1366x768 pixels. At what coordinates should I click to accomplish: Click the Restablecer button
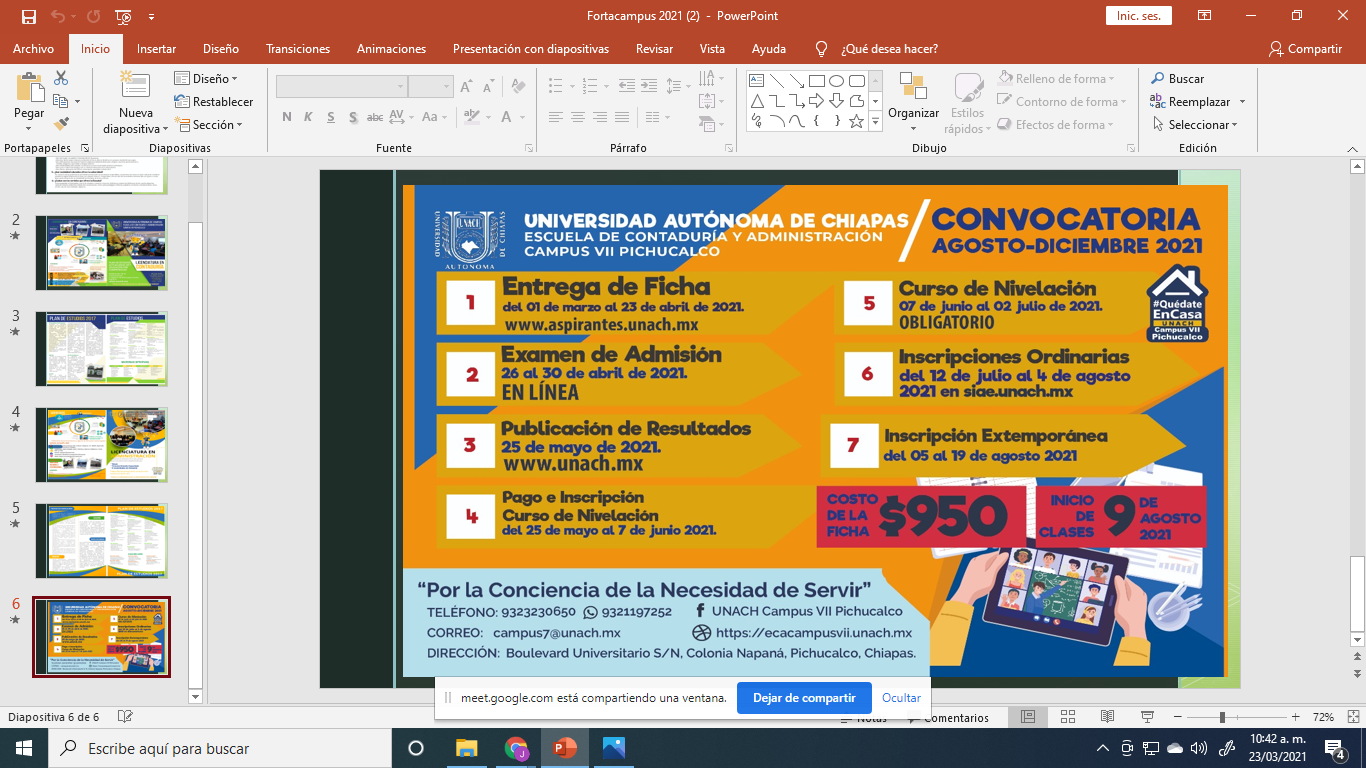pyautogui.click(x=213, y=102)
